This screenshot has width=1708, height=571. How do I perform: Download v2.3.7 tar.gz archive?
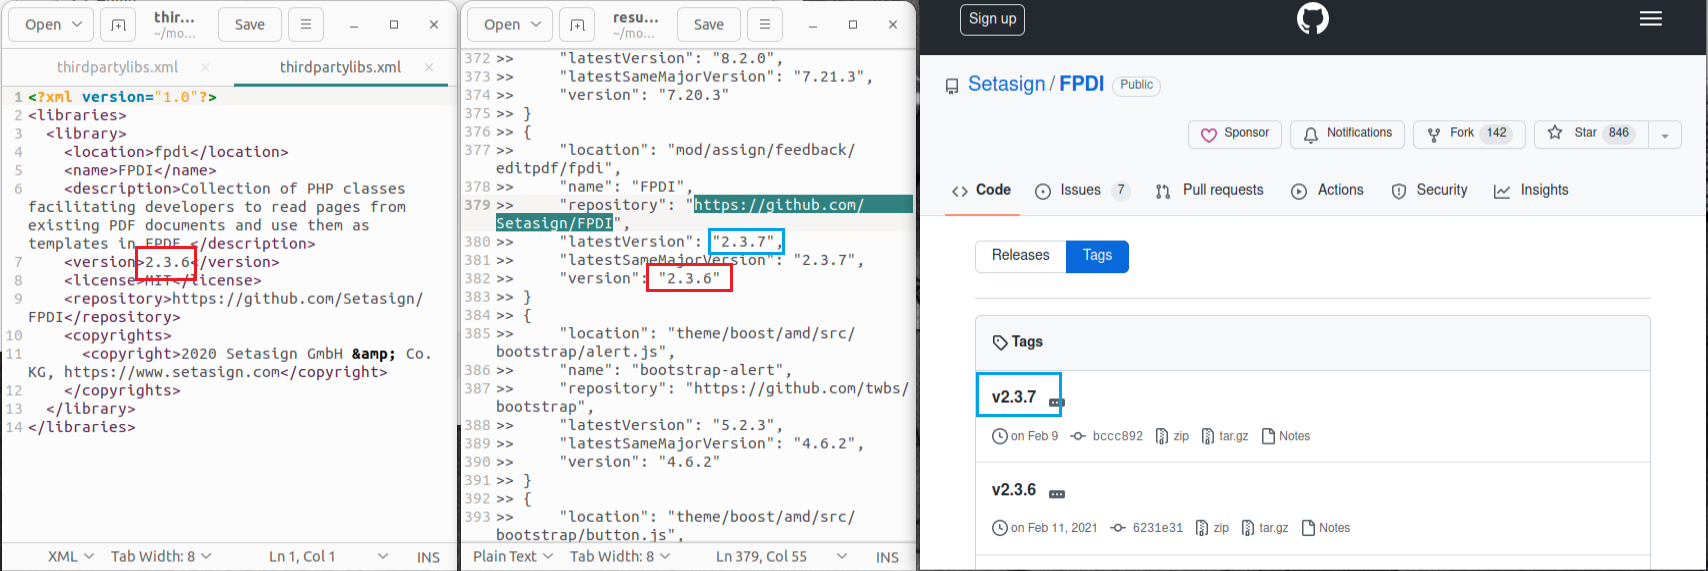pos(1225,436)
